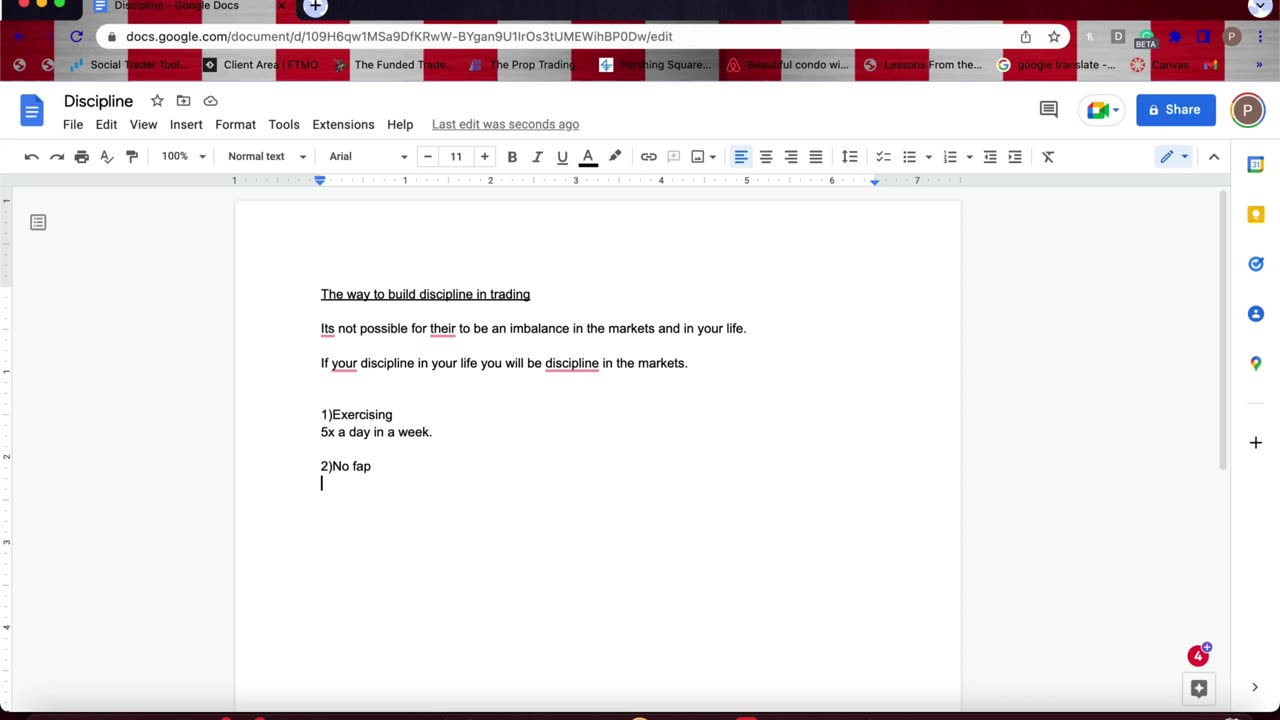Decrease font size with minus button
The width and height of the screenshot is (1280, 720).
[x=428, y=157]
